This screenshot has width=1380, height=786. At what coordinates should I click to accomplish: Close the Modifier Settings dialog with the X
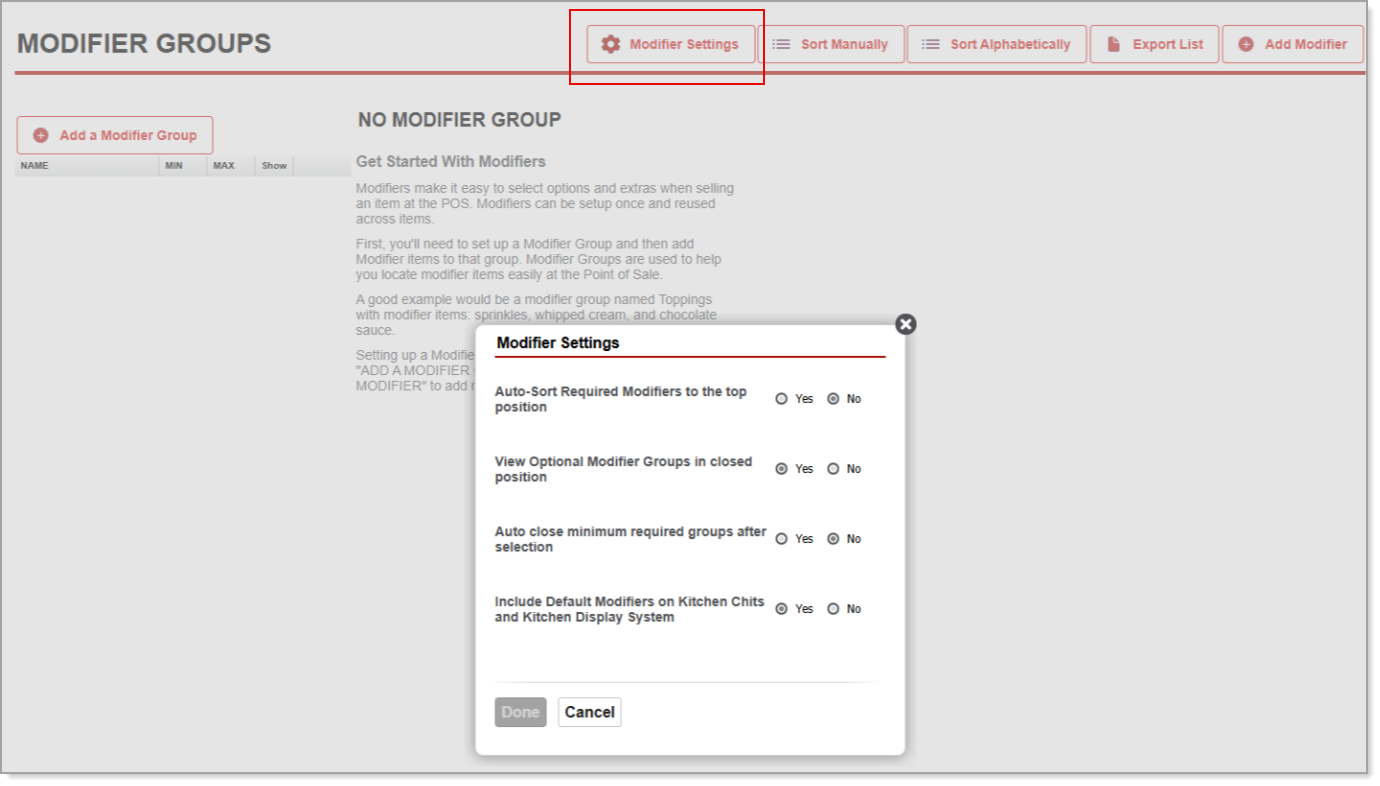[x=905, y=324]
